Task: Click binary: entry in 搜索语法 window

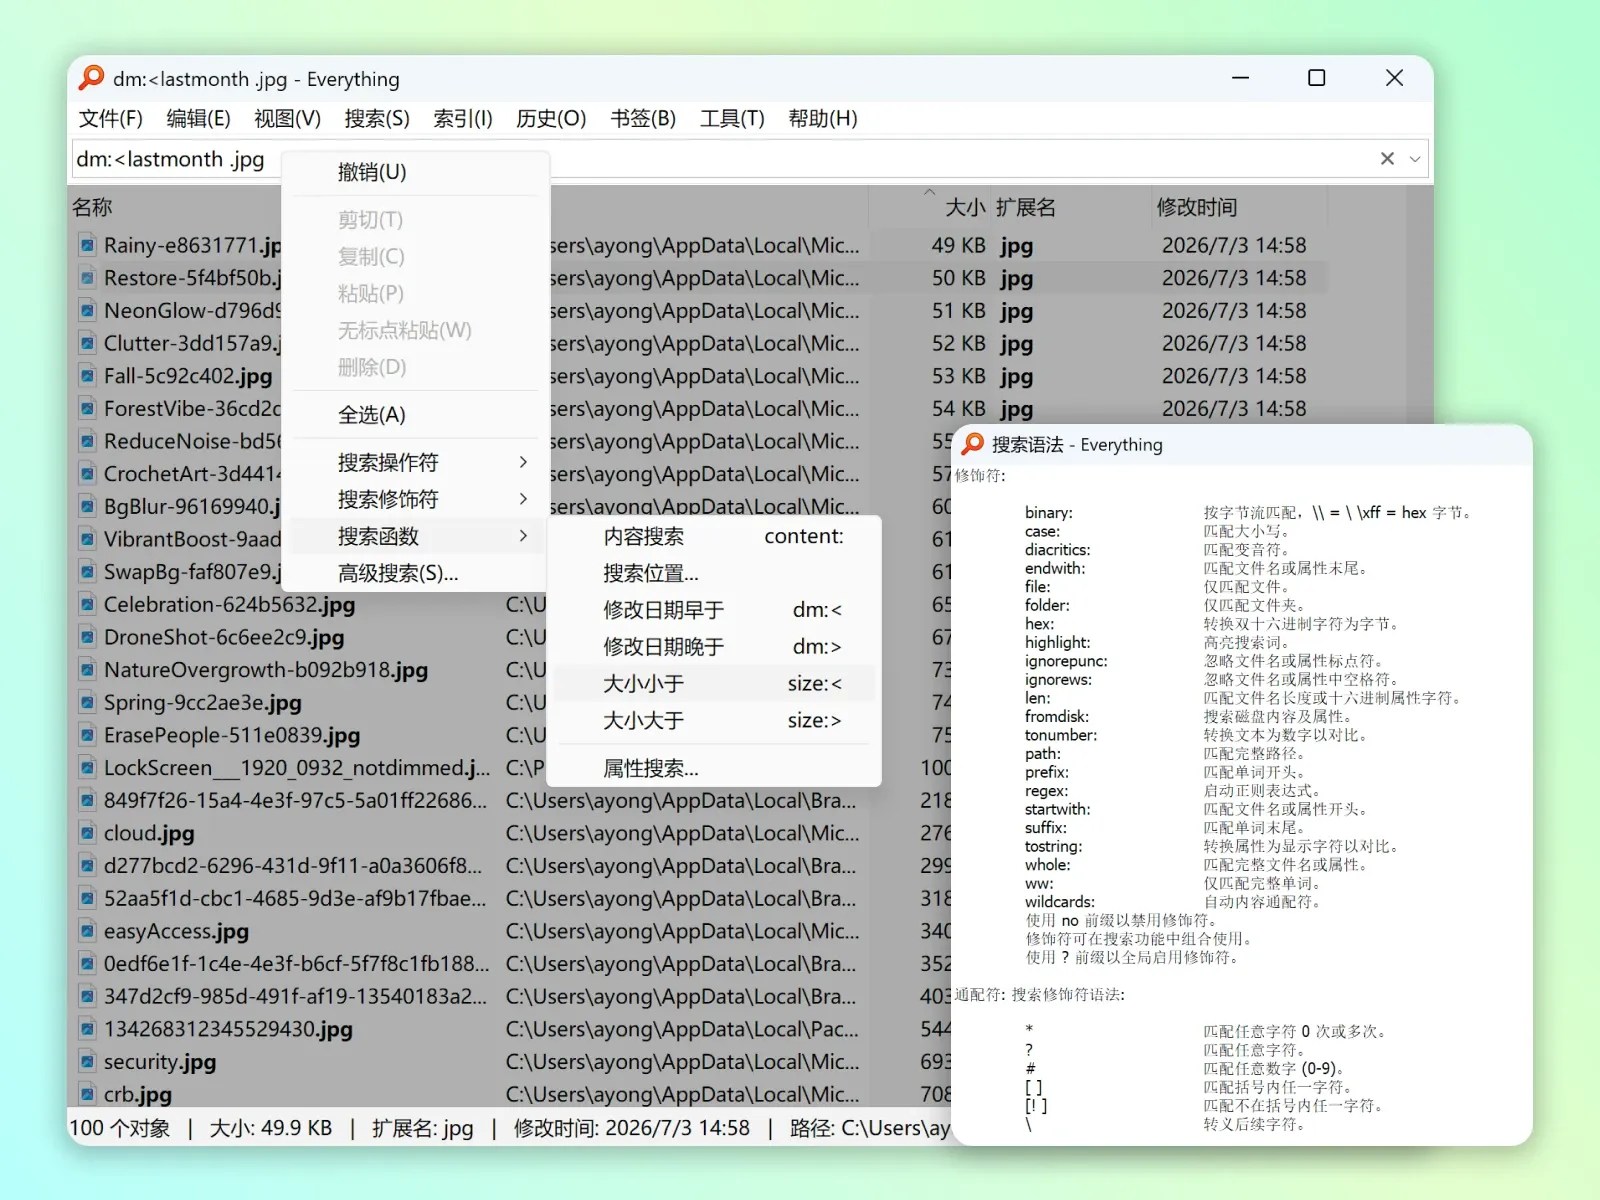Action: point(1048,512)
